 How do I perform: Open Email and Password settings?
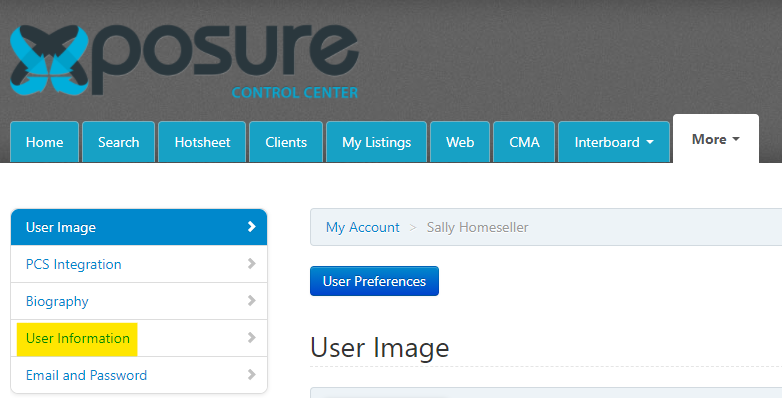139,375
